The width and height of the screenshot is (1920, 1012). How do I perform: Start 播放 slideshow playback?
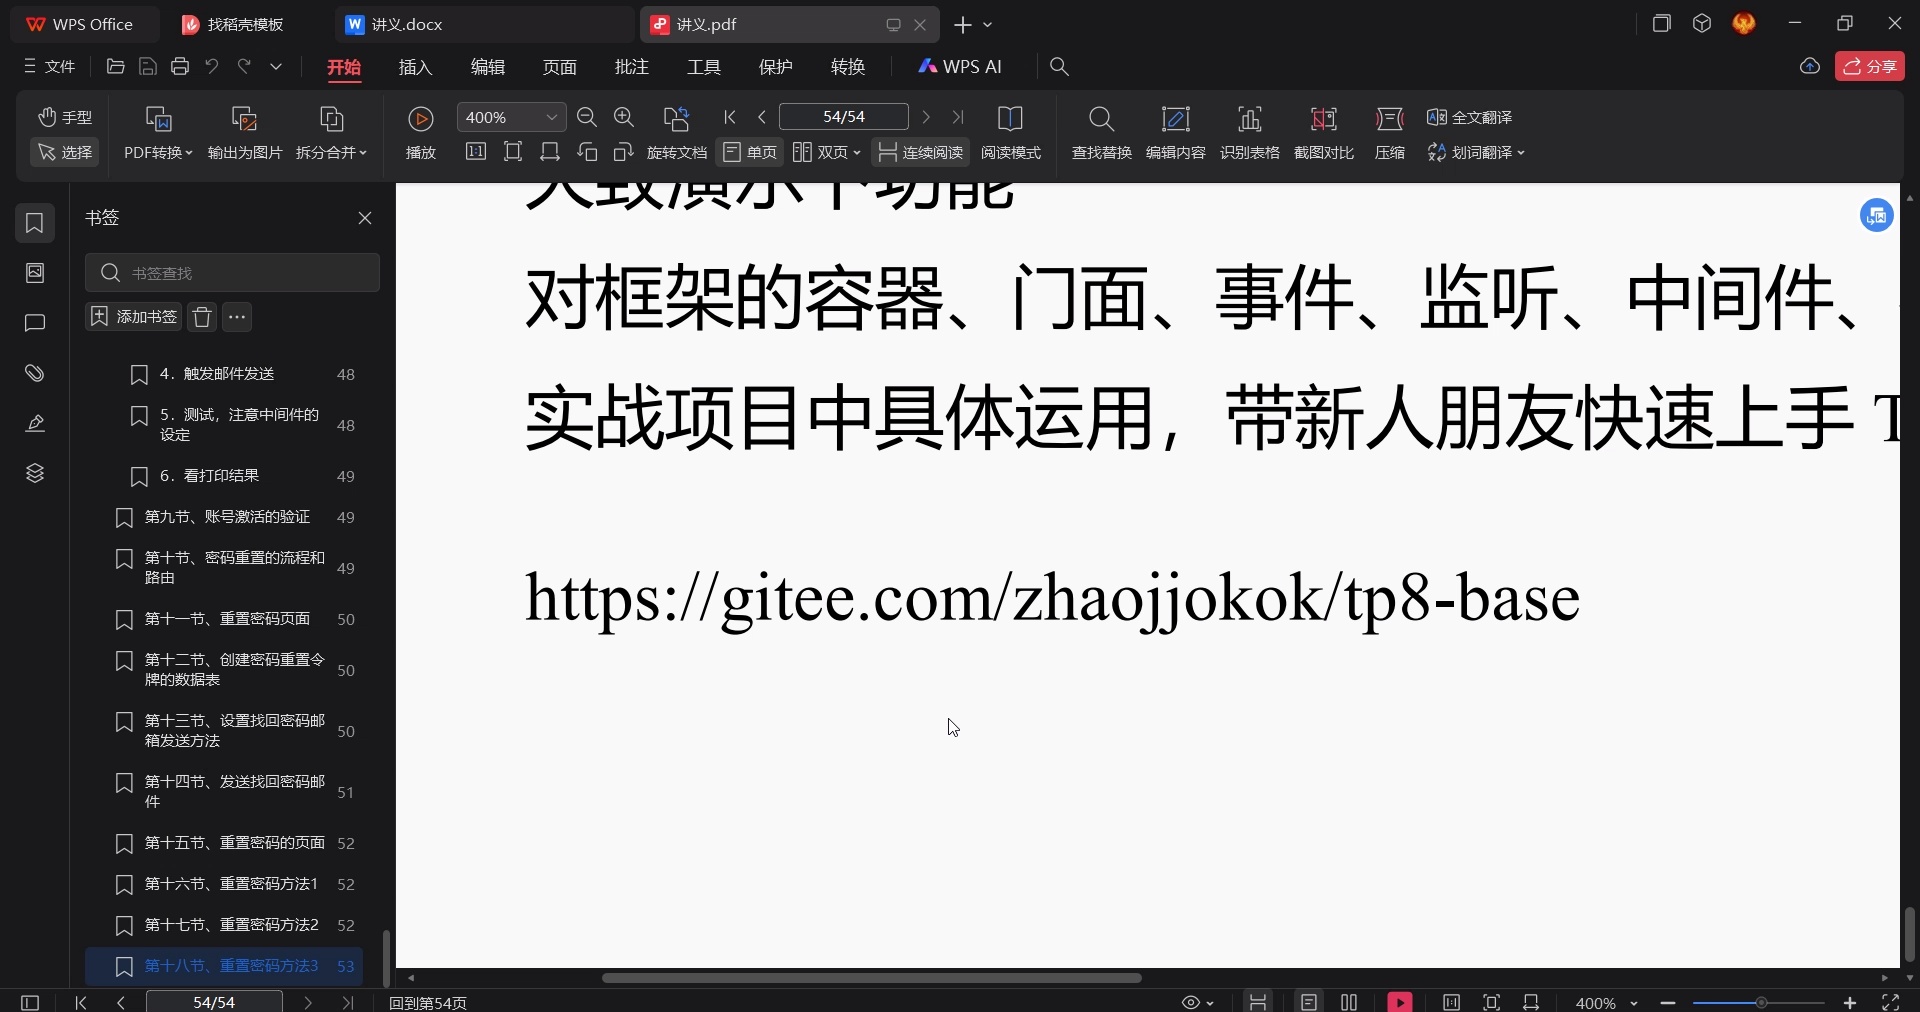tap(421, 133)
